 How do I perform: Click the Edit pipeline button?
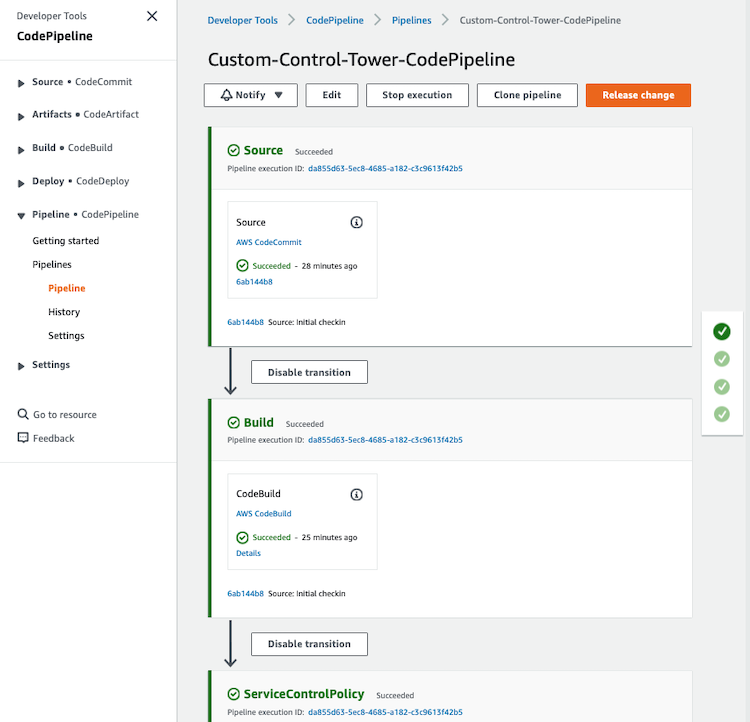coord(331,95)
